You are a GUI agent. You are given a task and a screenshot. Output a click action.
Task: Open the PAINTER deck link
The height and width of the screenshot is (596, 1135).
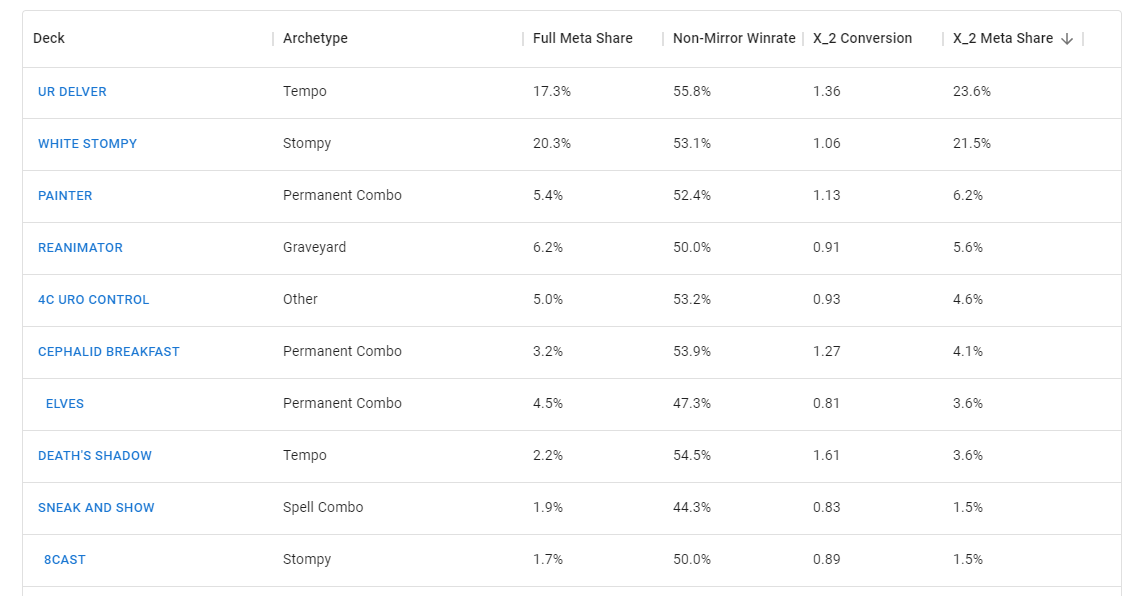click(x=65, y=196)
